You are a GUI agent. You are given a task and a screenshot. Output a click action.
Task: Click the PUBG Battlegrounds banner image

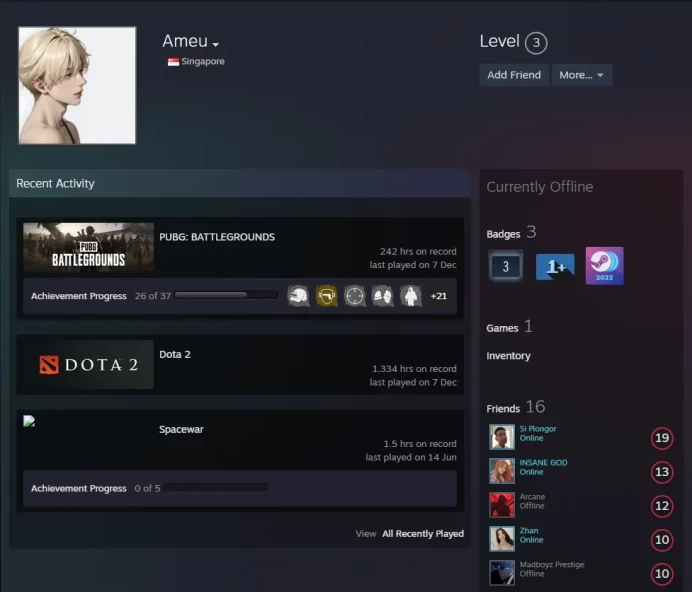88,247
